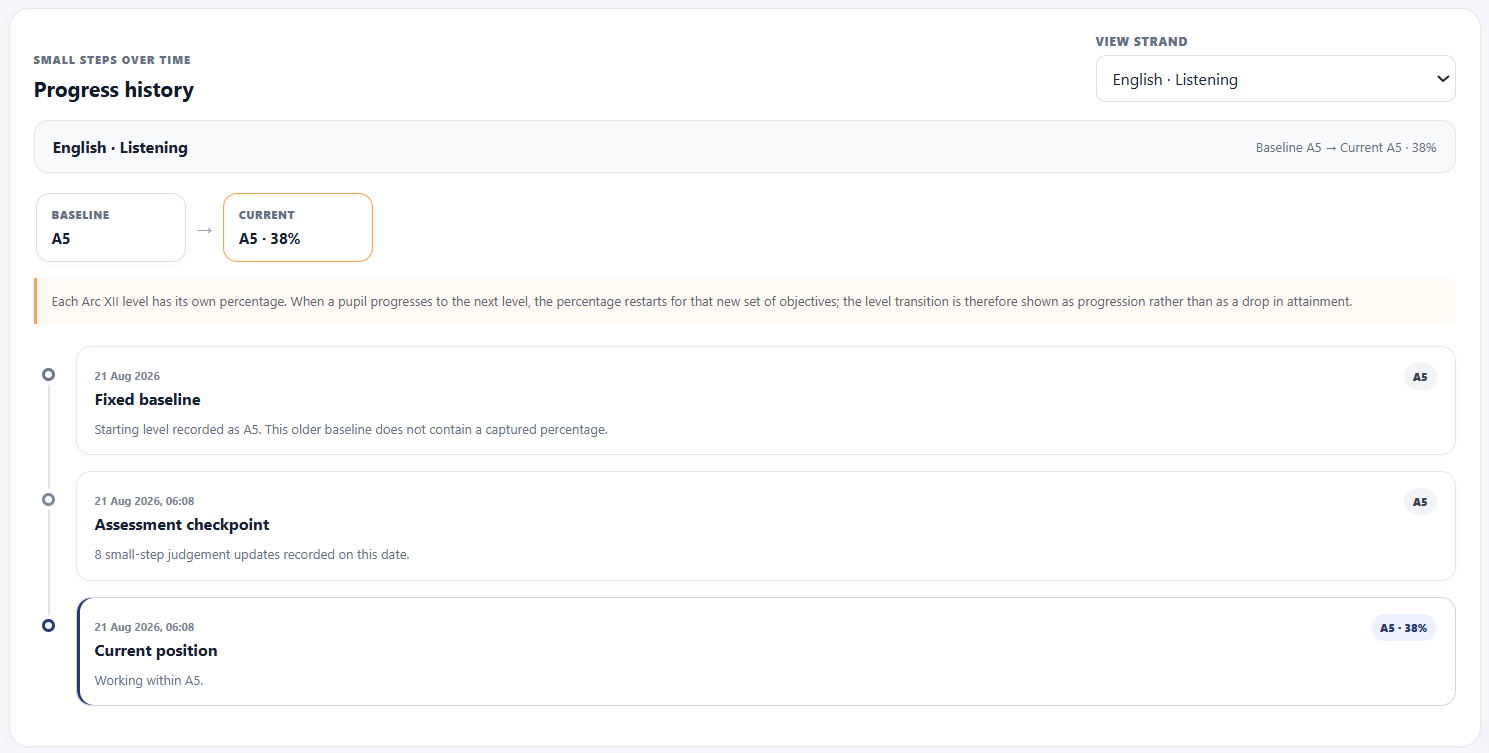This screenshot has height=753, width=1489.
Task: Open the View Strand dropdown
Action: click(x=1275, y=79)
